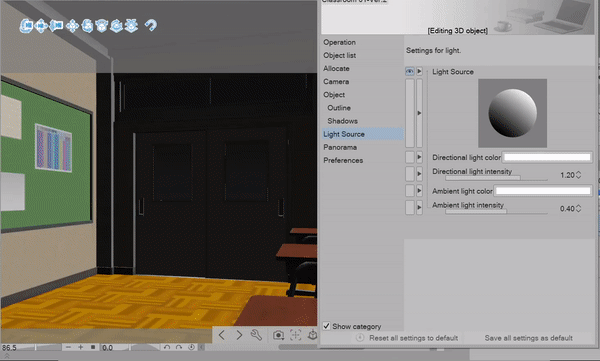The image size is (600, 361).
Task: Toggle display box beside Directional light color
Action: pyautogui.click(x=410, y=157)
